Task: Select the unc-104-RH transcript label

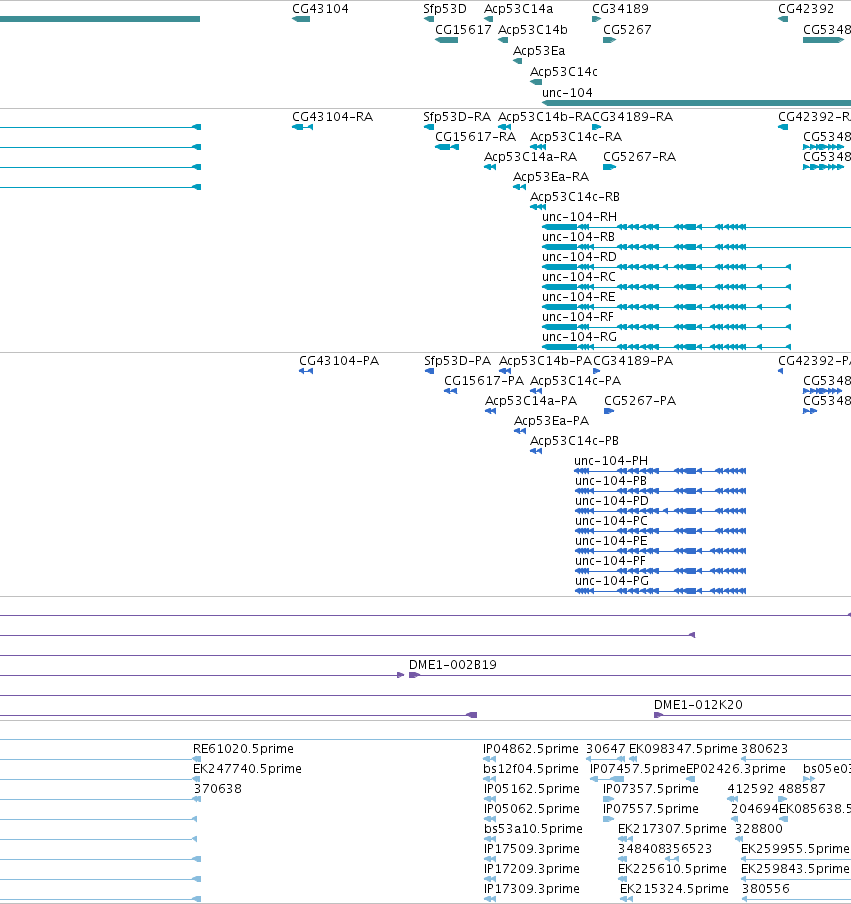Action: point(579,217)
